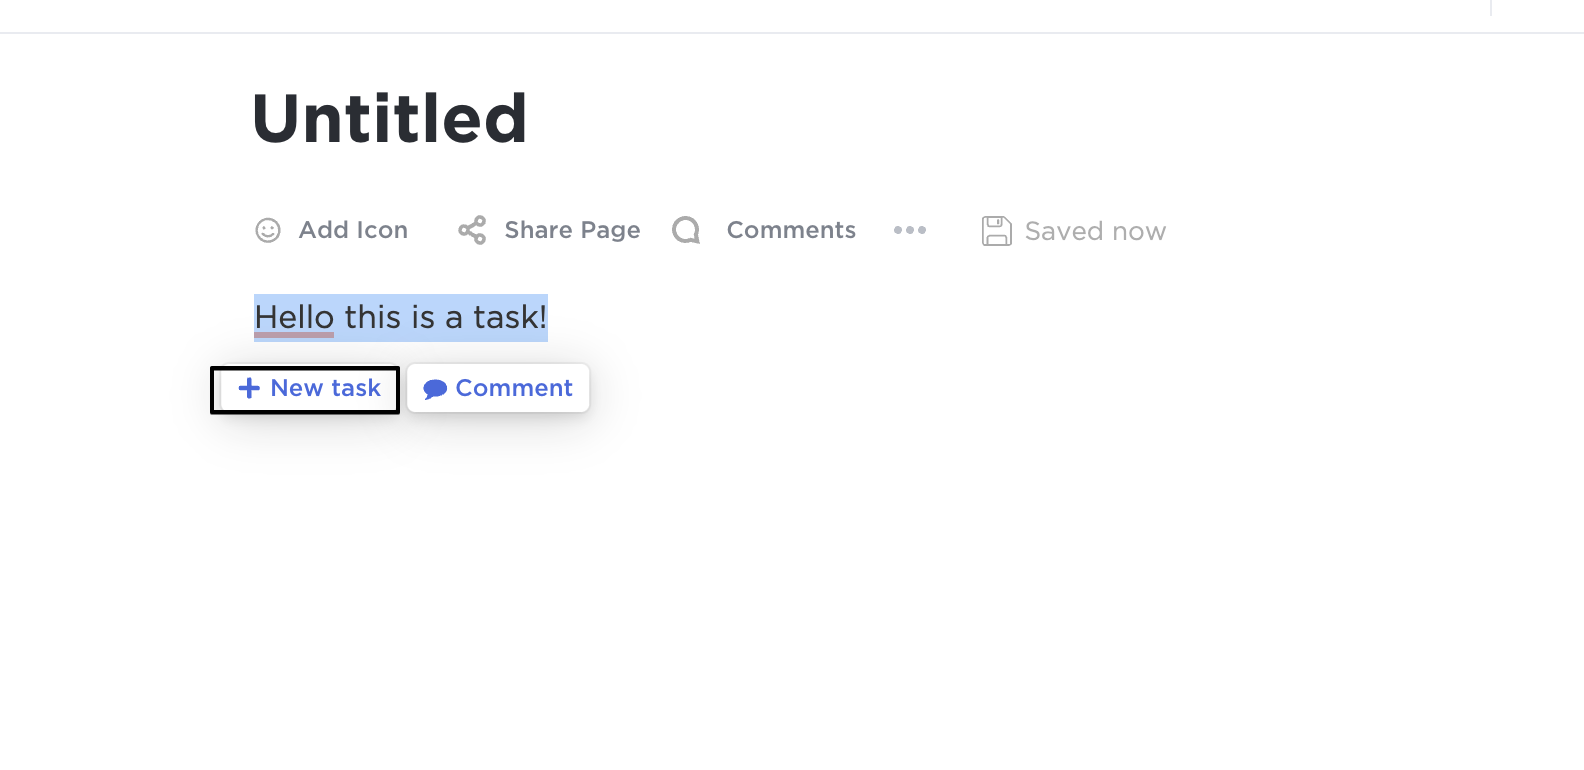Click the highlighted sentence 'Hello this is a task!'
The height and width of the screenshot is (770, 1584).
point(401,318)
